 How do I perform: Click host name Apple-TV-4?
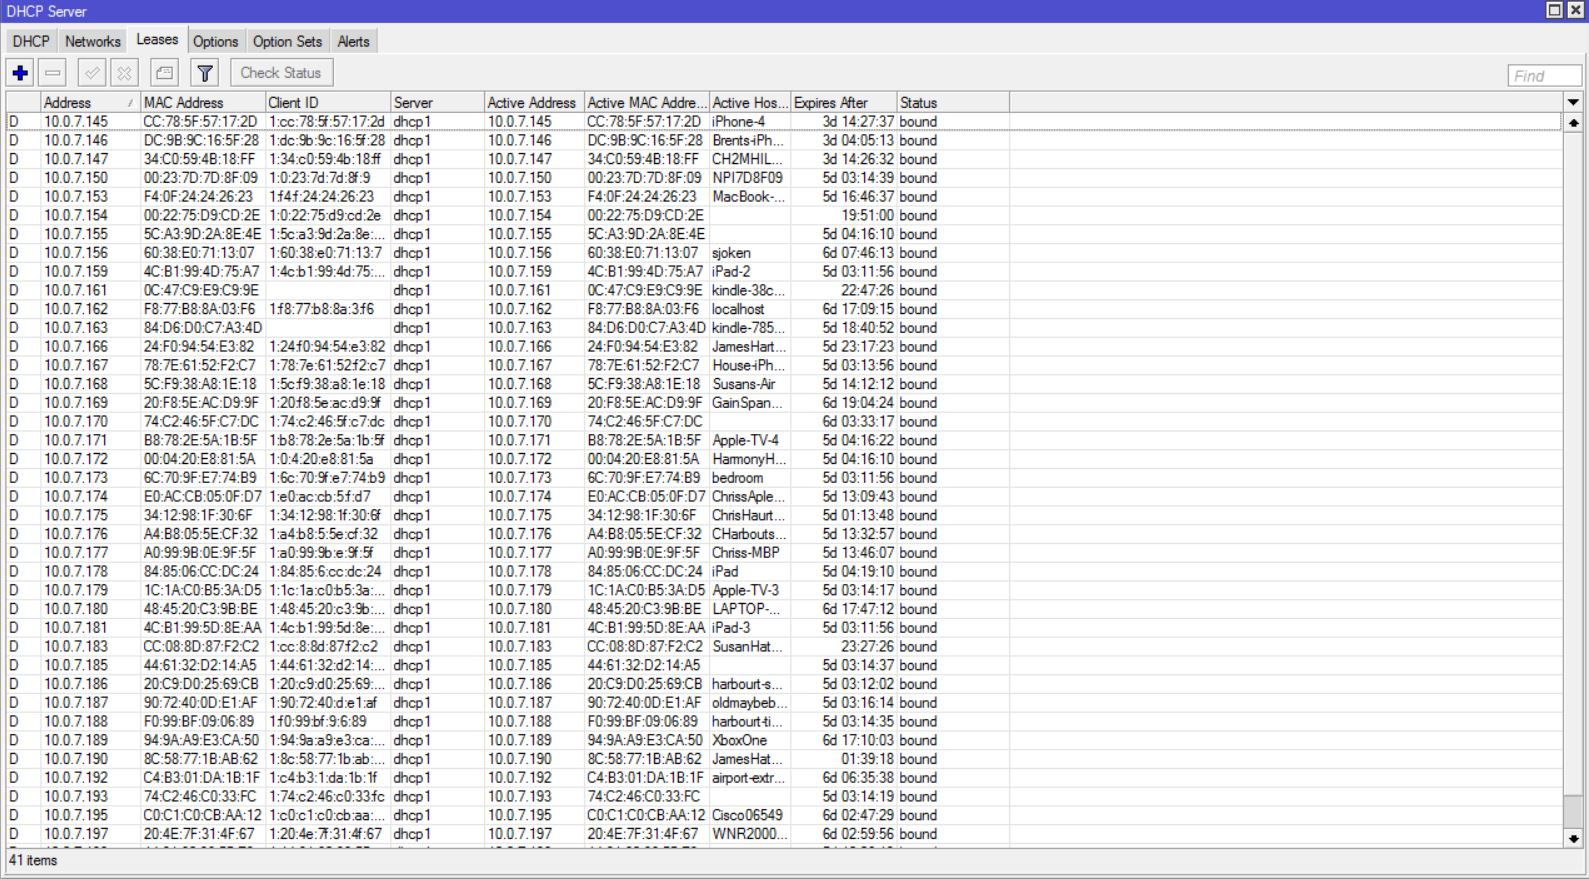tap(745, 441)
